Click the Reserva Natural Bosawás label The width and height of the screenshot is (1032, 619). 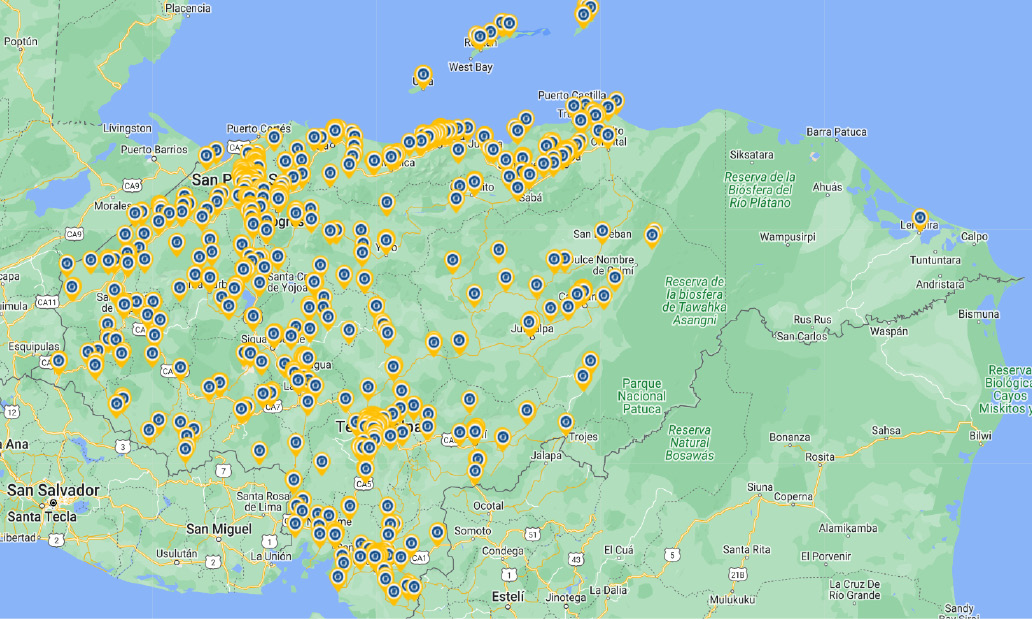click(x=690, y=442)
